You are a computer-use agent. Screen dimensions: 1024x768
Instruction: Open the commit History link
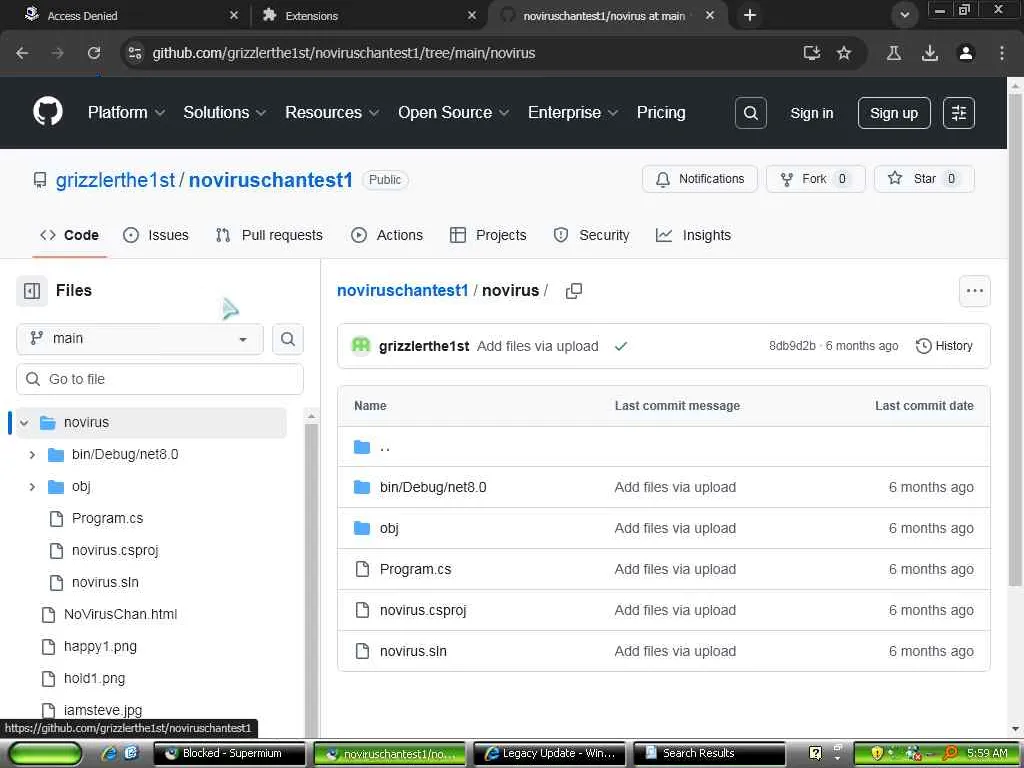pos(944,346)
